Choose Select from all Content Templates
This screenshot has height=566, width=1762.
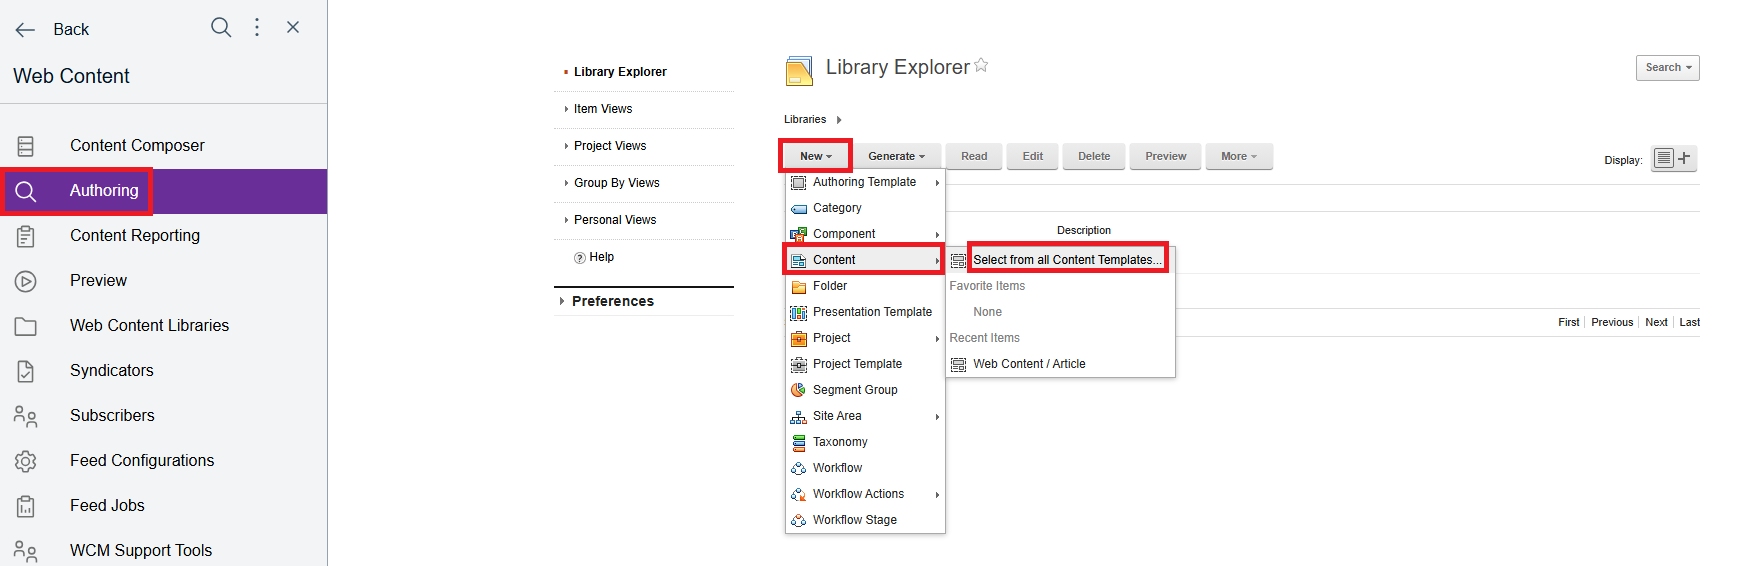pyautogui.click(x=1067, y=260)
